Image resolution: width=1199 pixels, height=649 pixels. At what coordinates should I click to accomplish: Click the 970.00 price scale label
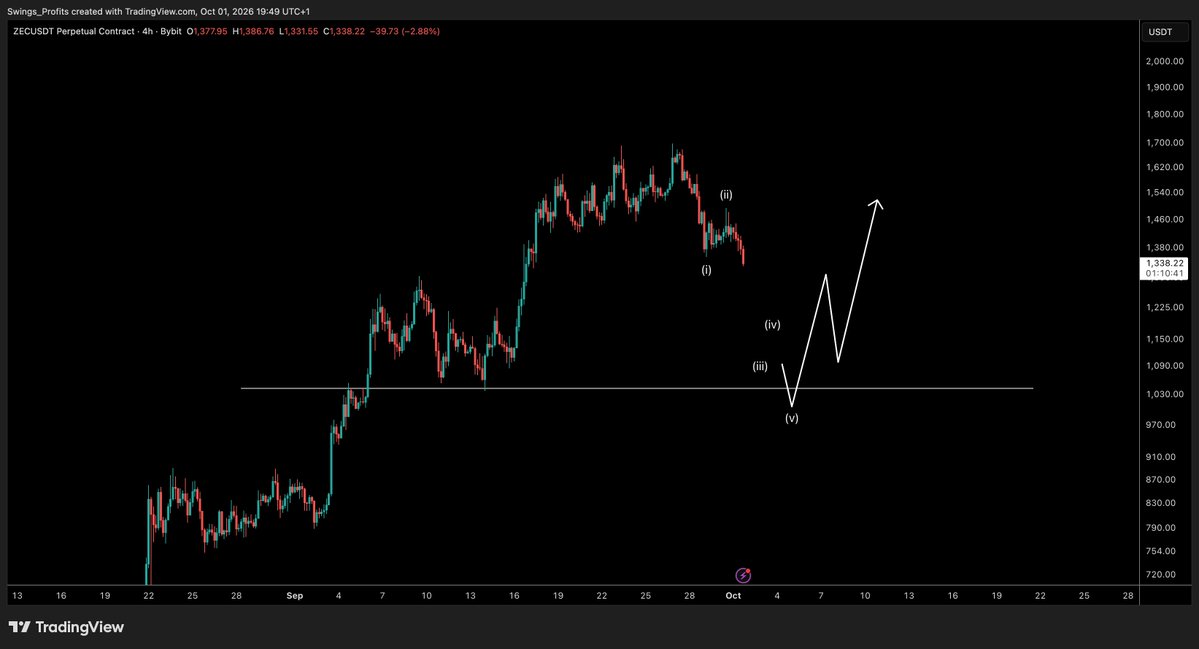1161,425
